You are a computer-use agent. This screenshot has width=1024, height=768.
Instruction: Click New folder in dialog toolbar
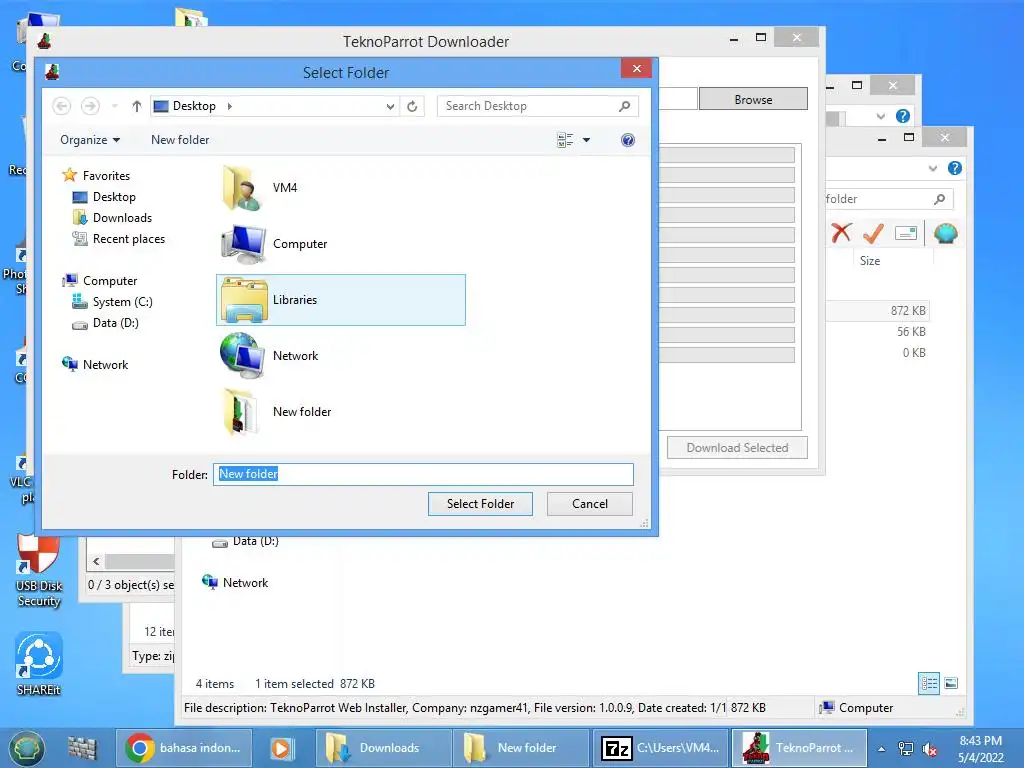(x=180, y=140)
